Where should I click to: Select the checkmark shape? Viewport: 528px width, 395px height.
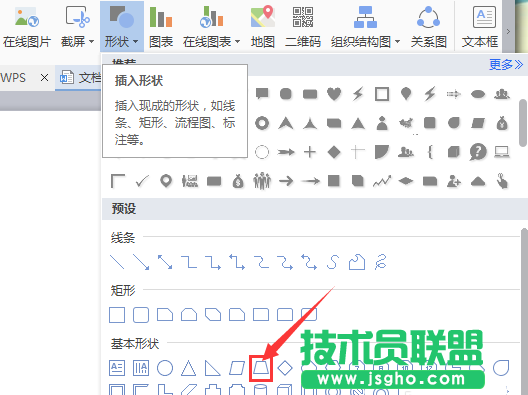(x=142, y=181)
